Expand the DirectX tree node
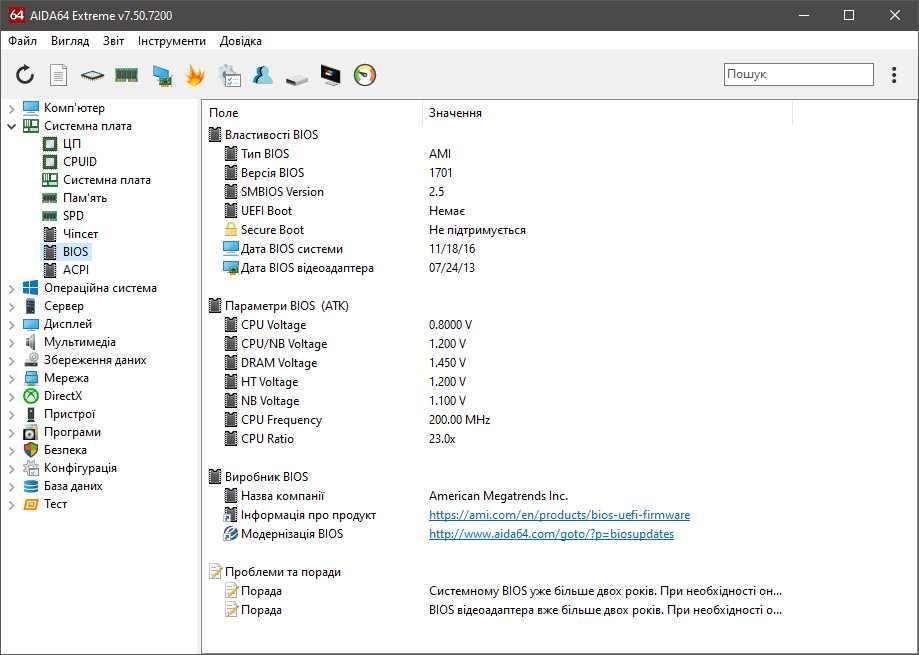This screenshot has height=655, width=919. pos(12,397)
